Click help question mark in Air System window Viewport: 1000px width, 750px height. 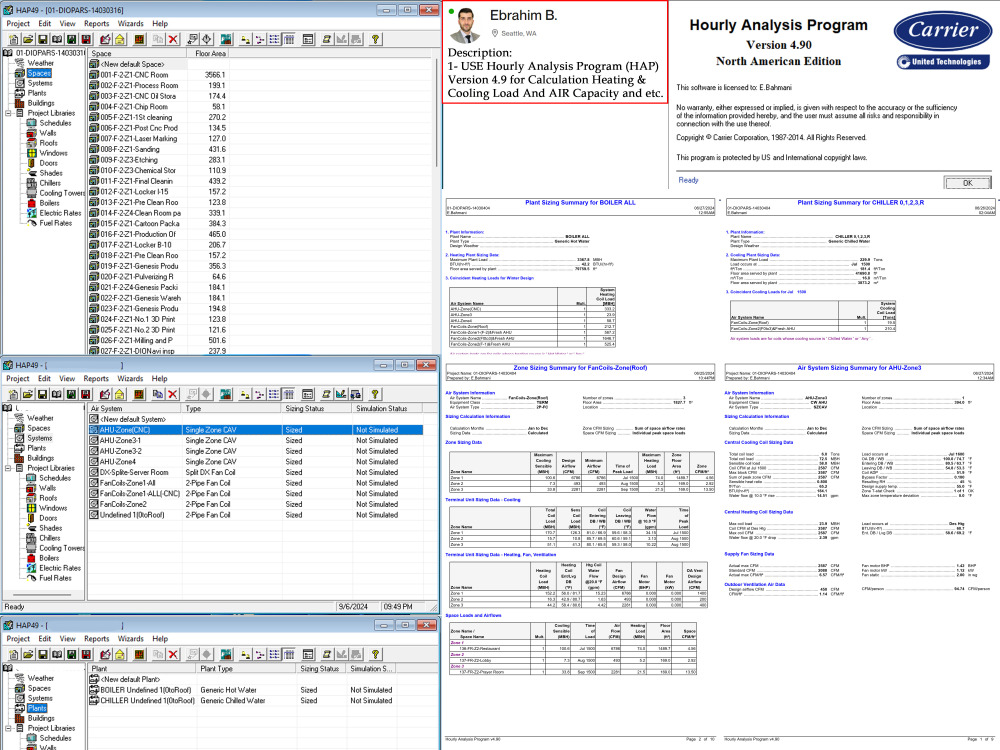tap(375, 395)
